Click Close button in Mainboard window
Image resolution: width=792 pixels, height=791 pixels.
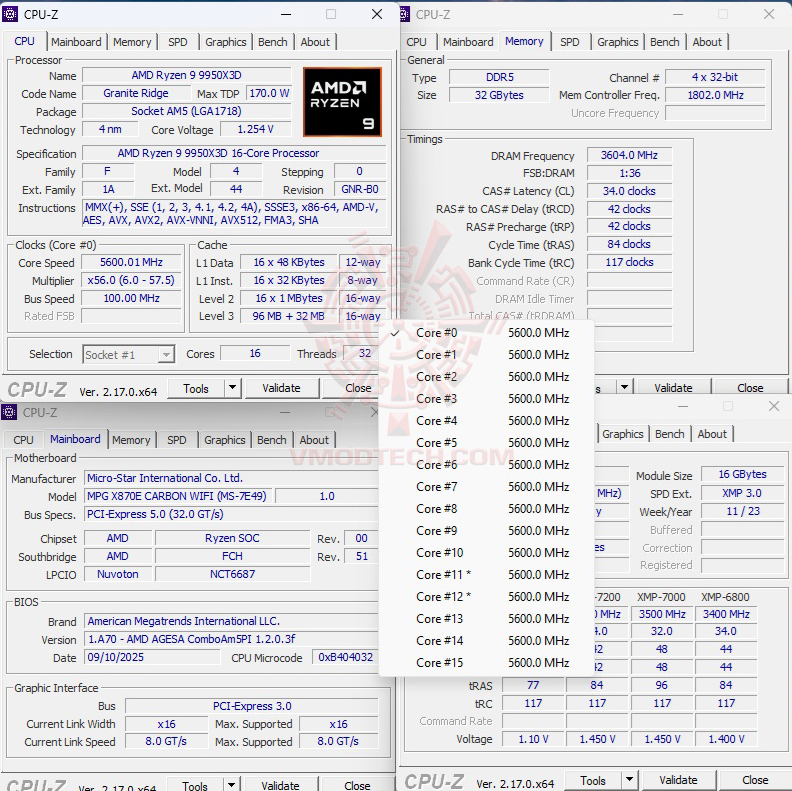pos(357,785)
